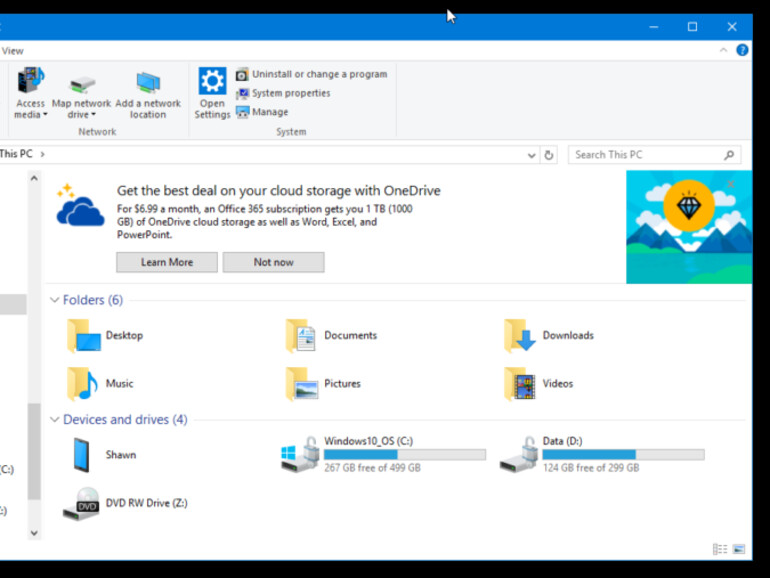Refresh the This PC view

(x=549, y=155)
